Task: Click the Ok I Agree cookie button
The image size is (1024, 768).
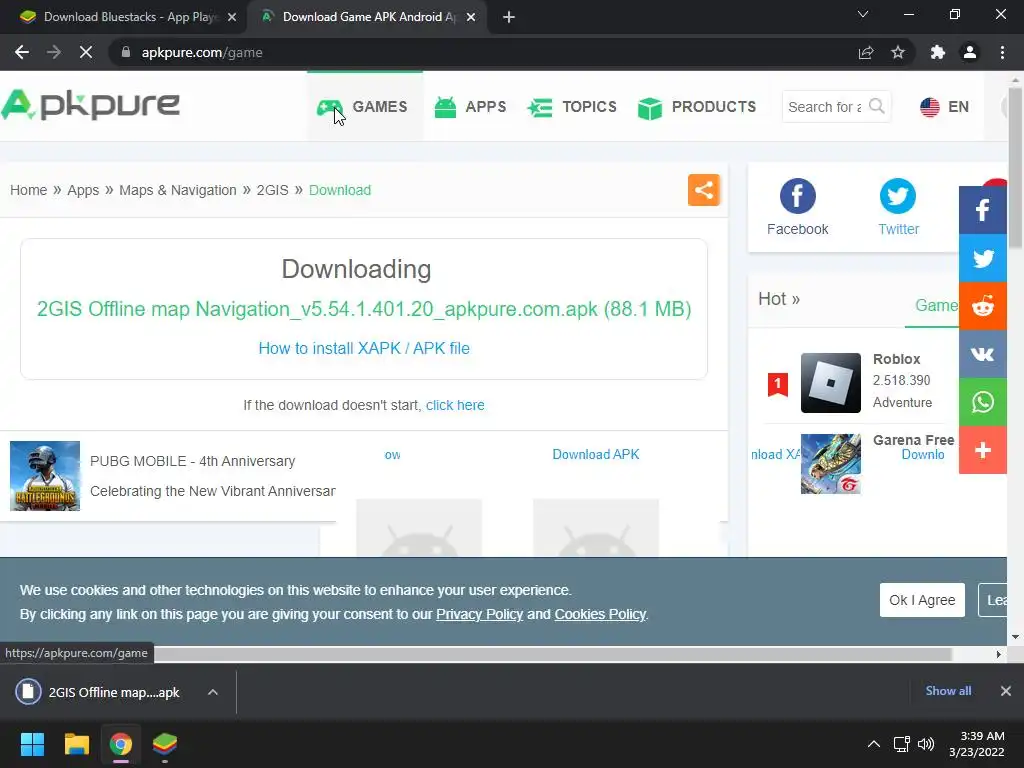Action: (x=922, y=600)
